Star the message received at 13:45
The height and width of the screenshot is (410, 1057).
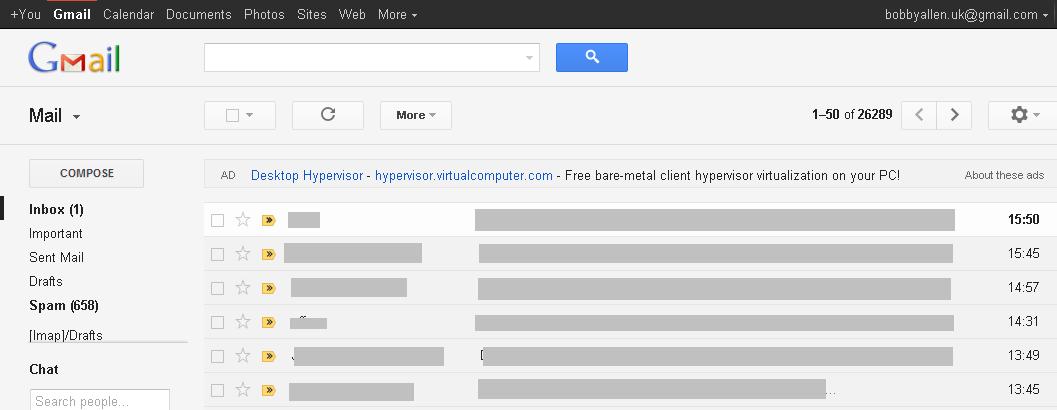pos(243,390)
